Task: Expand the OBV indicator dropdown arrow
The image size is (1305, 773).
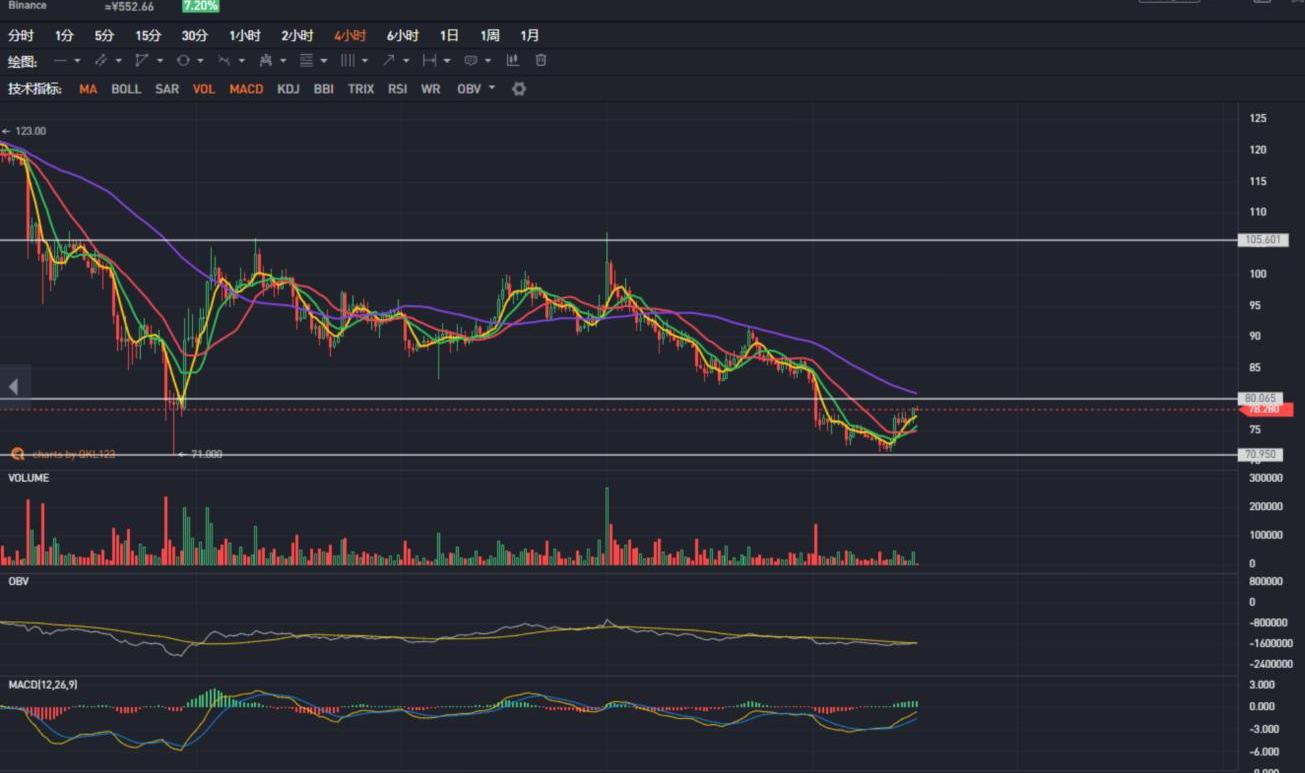Action: (492, 89)
